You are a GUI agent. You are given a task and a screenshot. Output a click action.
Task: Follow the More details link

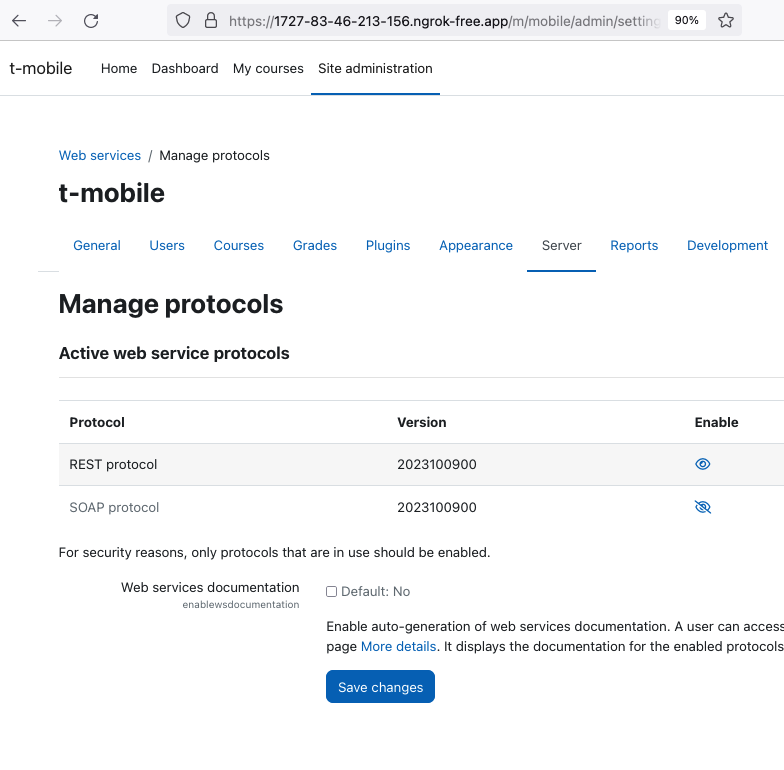pos(398,646)
